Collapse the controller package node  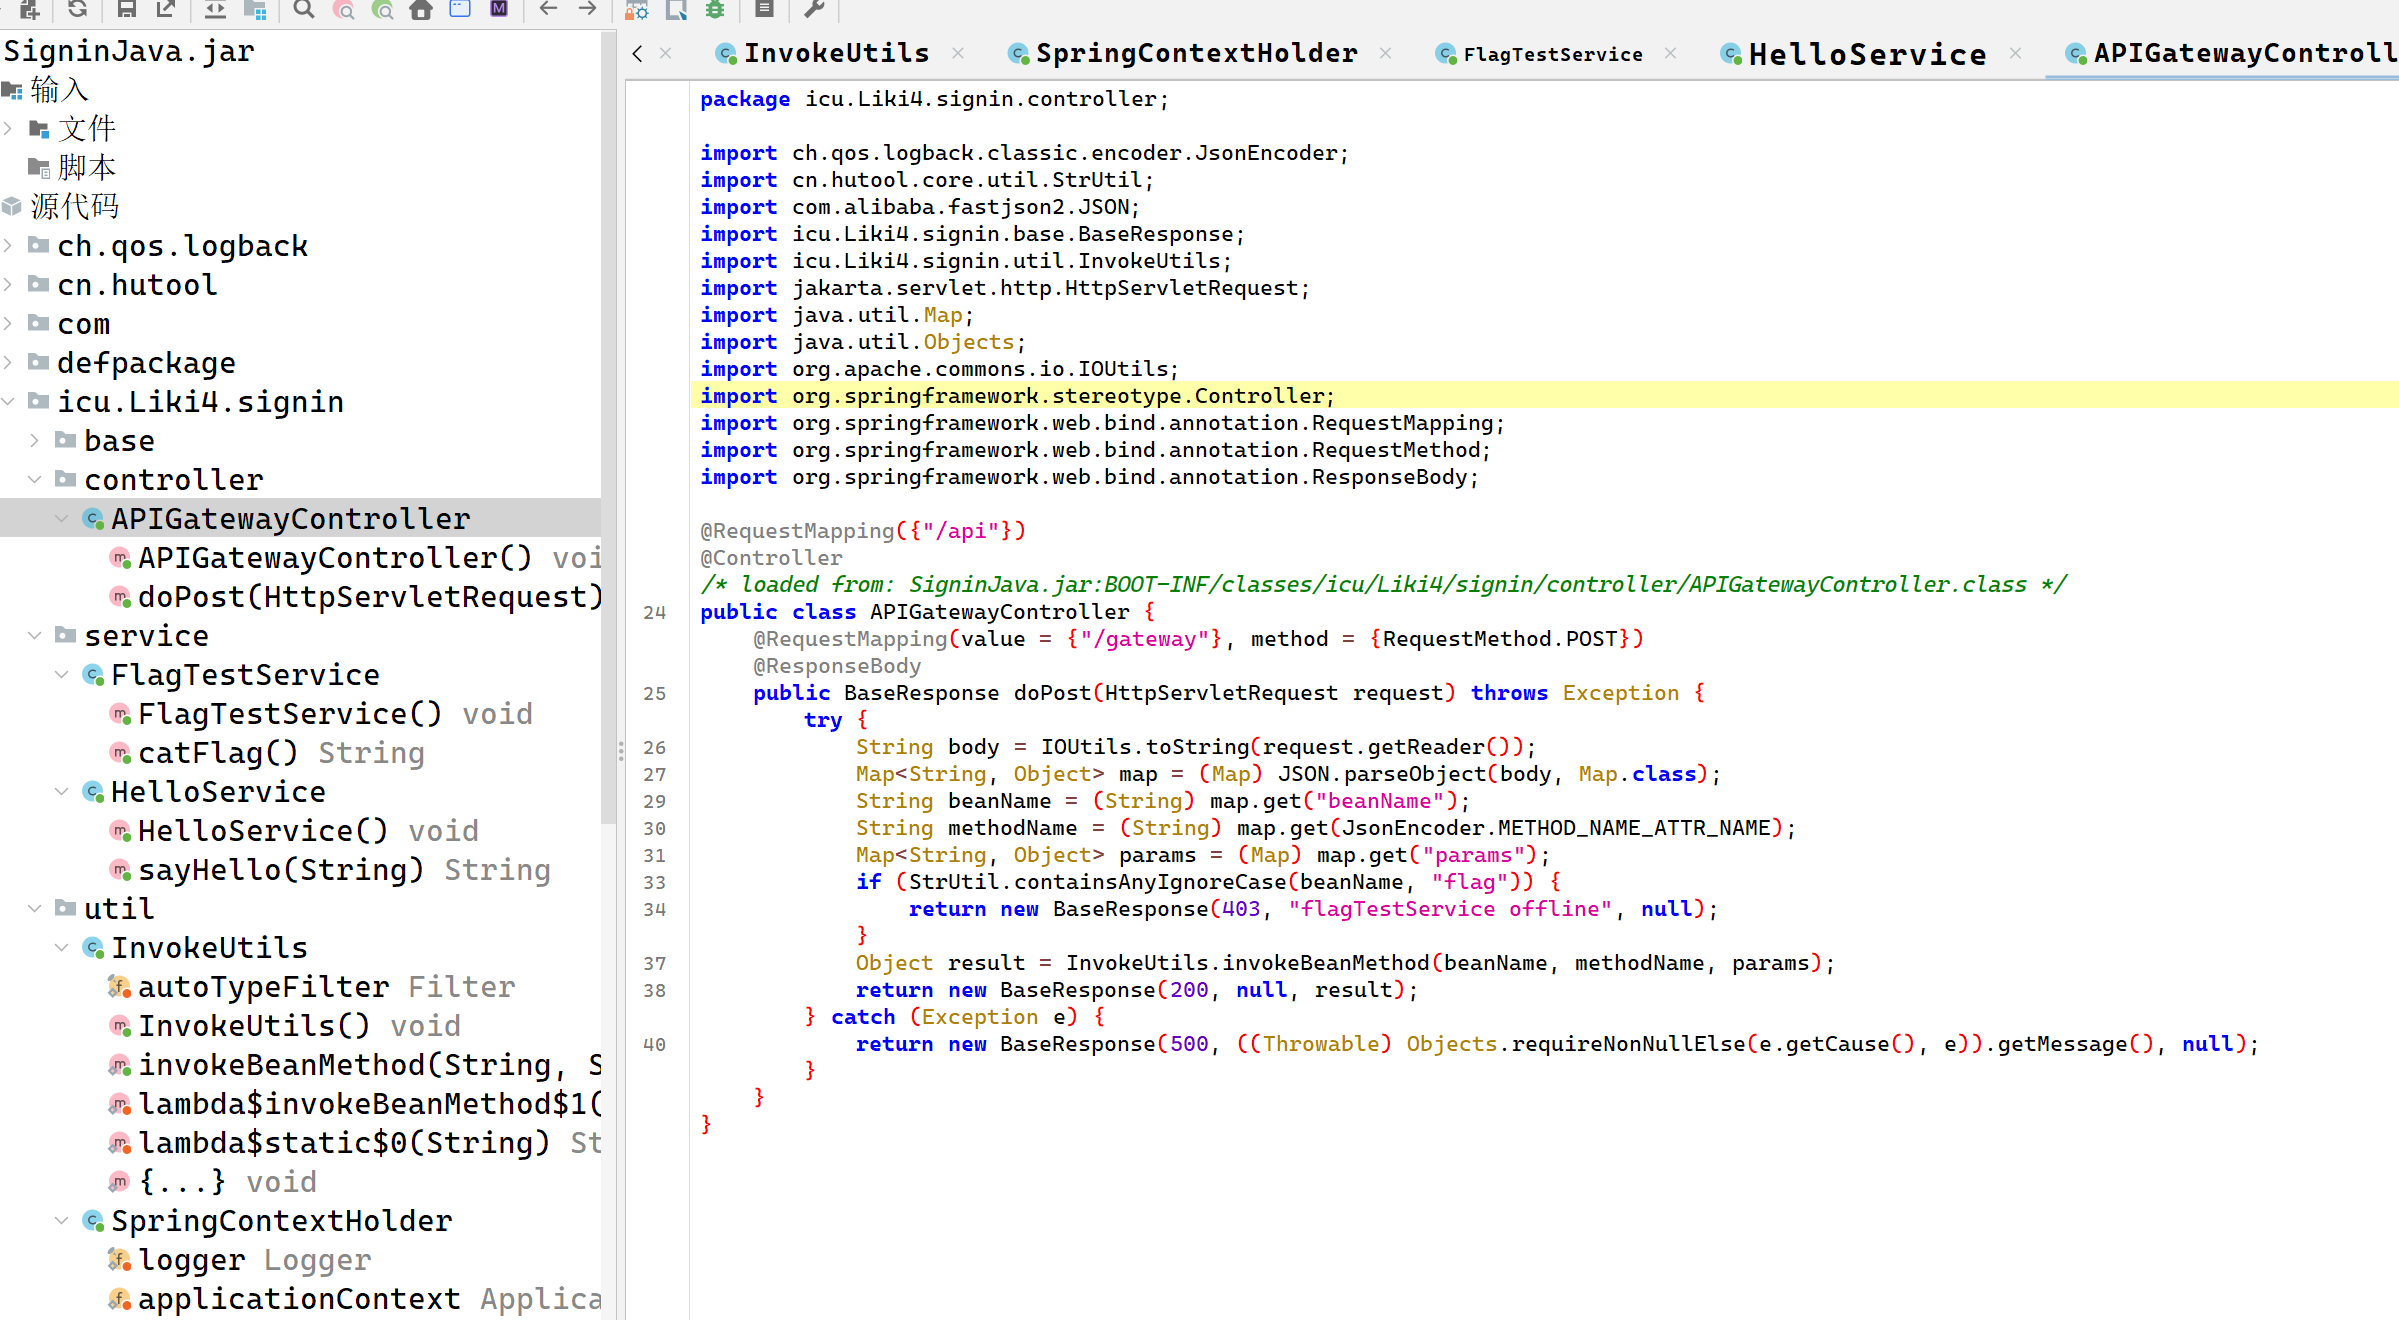click(35, 480)
